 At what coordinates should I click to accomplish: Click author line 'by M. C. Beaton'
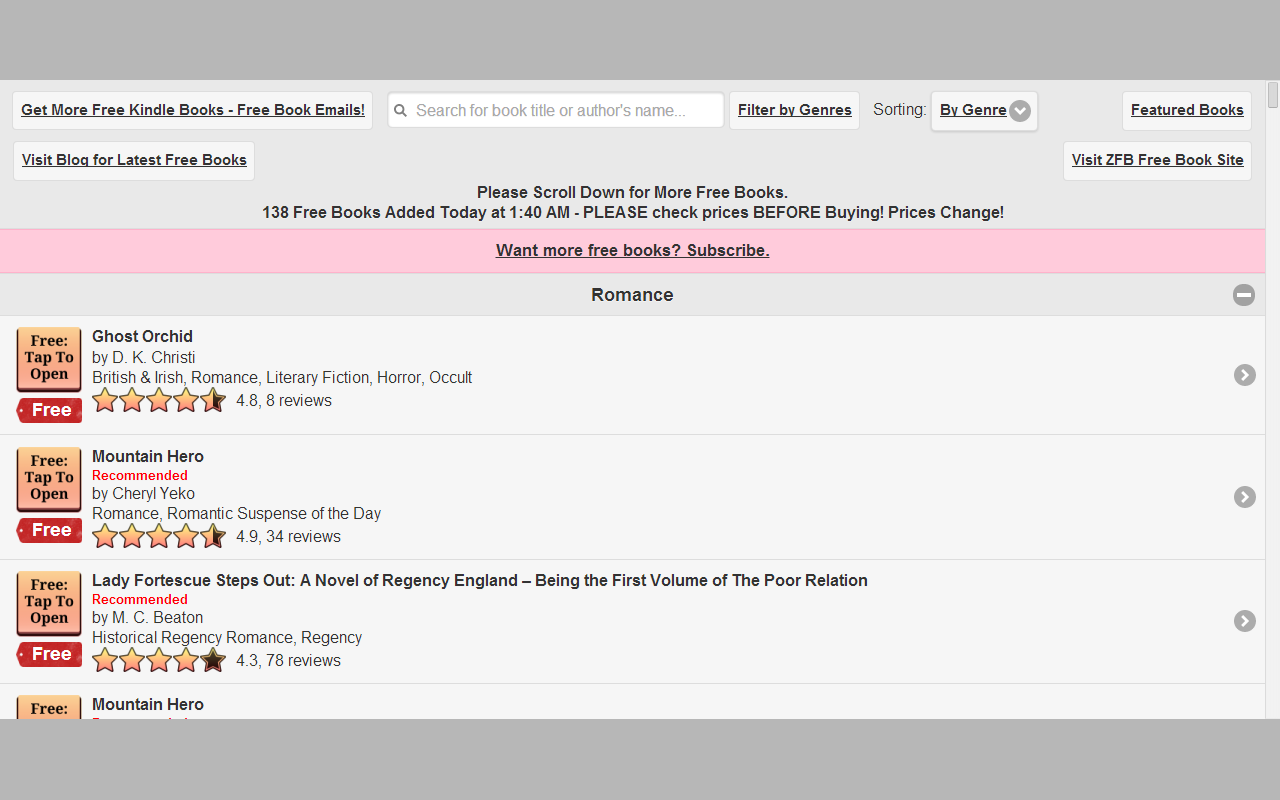pos(148,618)
